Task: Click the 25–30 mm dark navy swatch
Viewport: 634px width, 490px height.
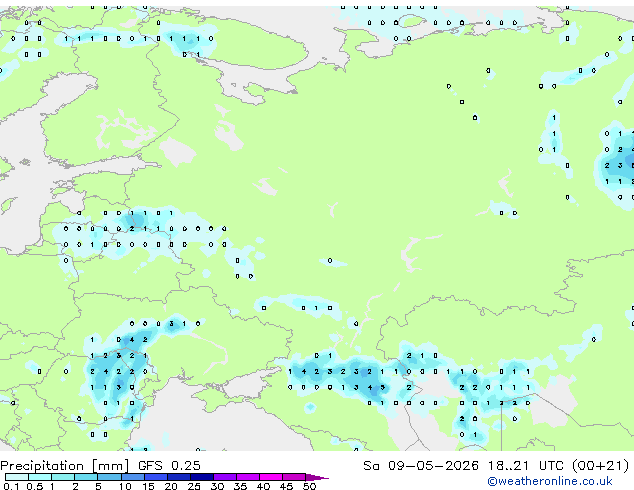Action: pos(202,477)
